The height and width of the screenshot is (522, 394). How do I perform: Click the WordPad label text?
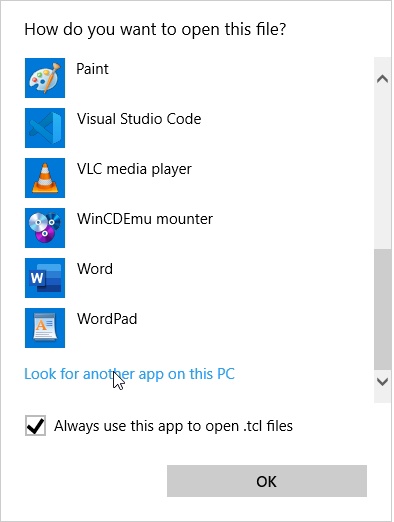tap(107, 319)
